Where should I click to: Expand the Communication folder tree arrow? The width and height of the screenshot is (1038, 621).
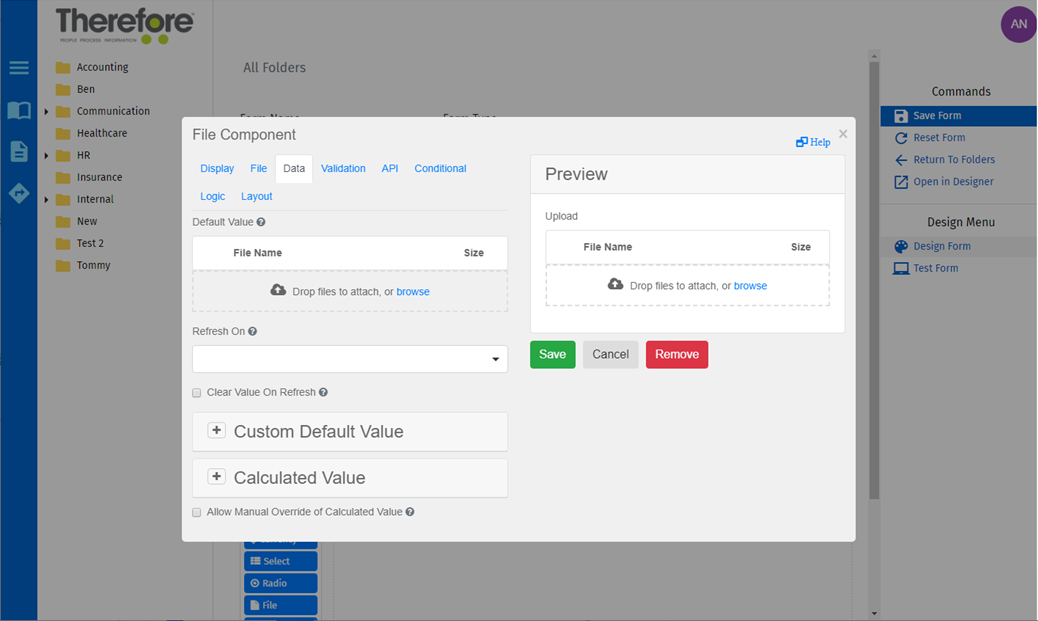[46, 112]
